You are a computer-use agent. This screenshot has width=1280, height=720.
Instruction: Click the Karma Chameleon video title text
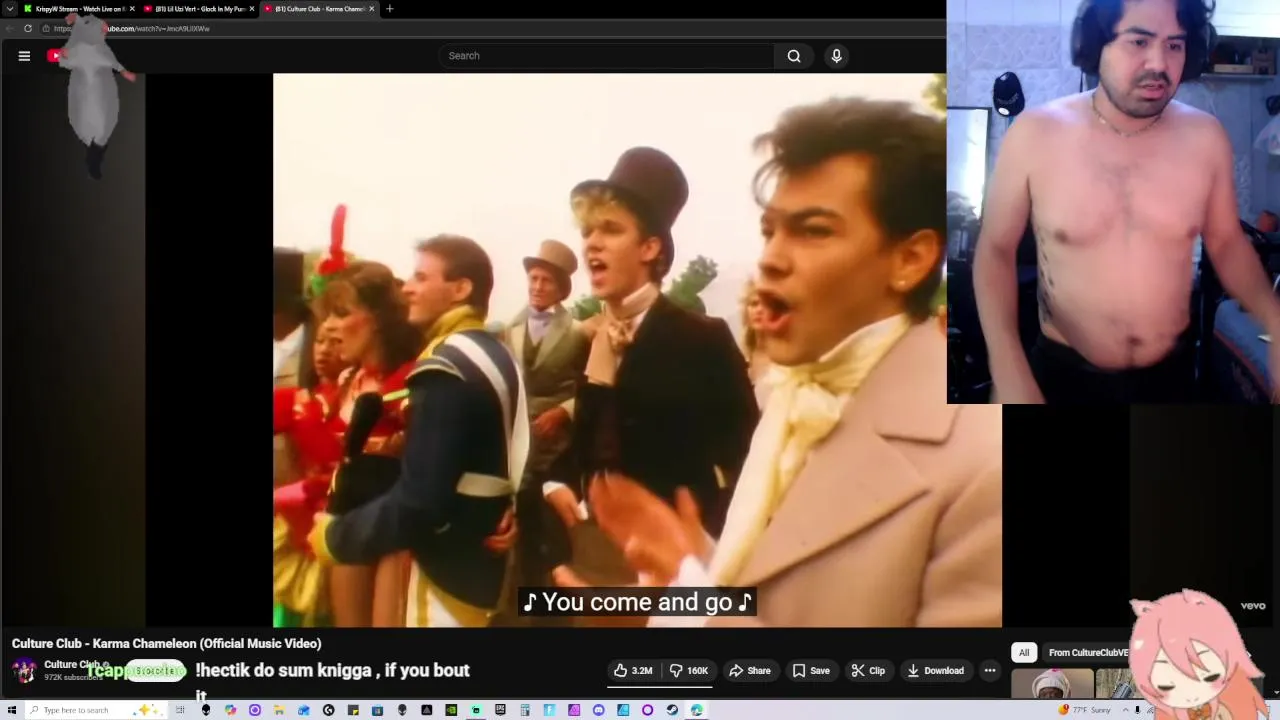166,644
